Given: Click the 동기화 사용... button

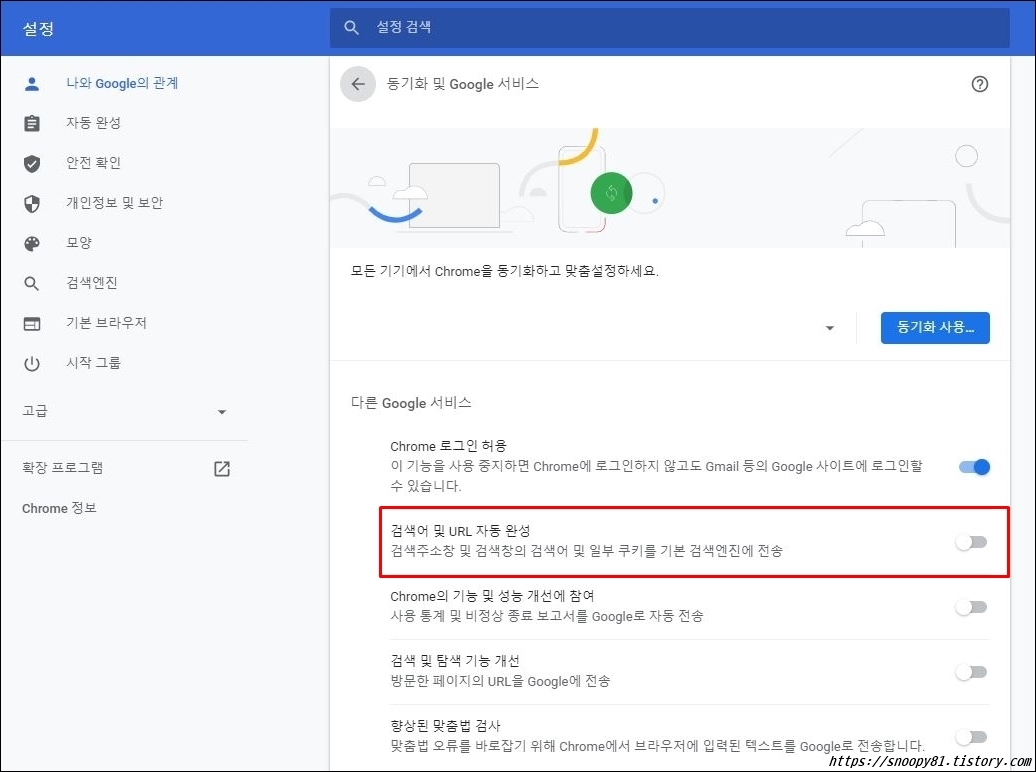Looking at the screenshot, I should point(935,328).
